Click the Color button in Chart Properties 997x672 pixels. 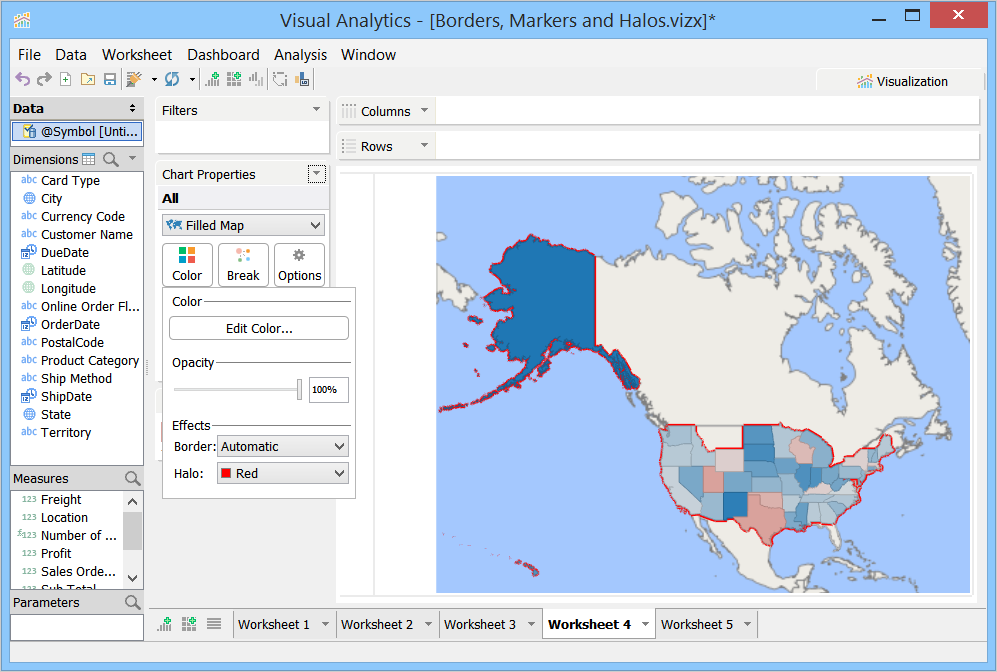click(x=187, y=264)
